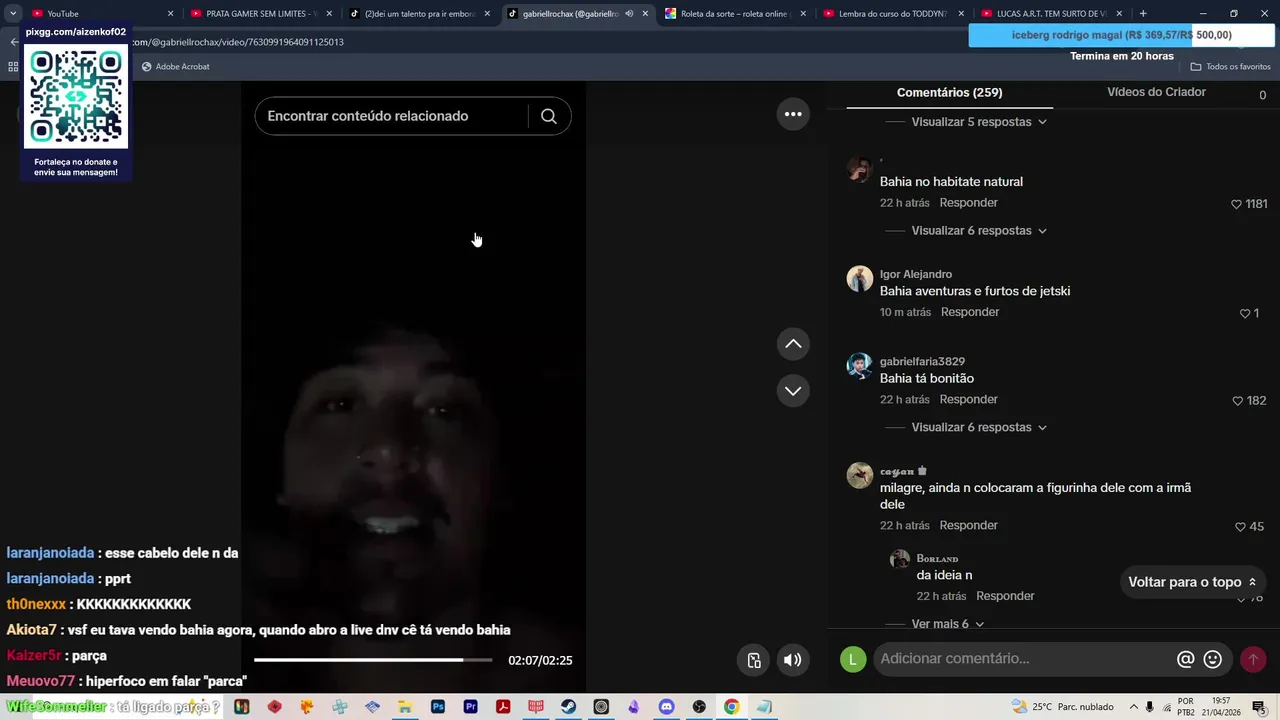Open Igor Alejandro's profile name
The width and height of the screenshot is (1280, 720).
pos(916,274)
